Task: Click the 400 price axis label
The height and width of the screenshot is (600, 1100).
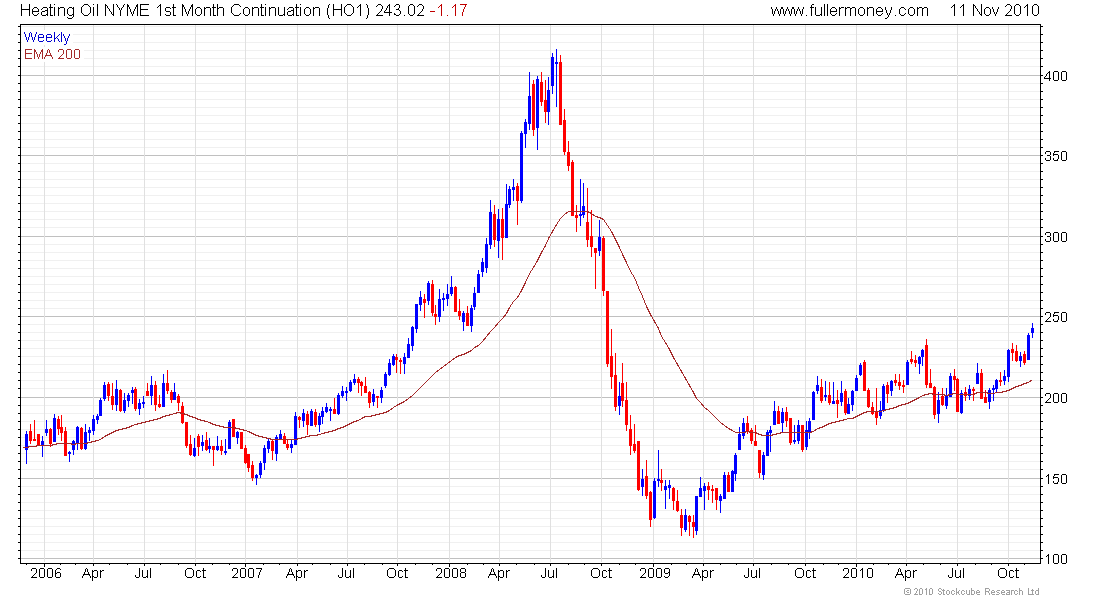Action: click(x=1055, y=76)
